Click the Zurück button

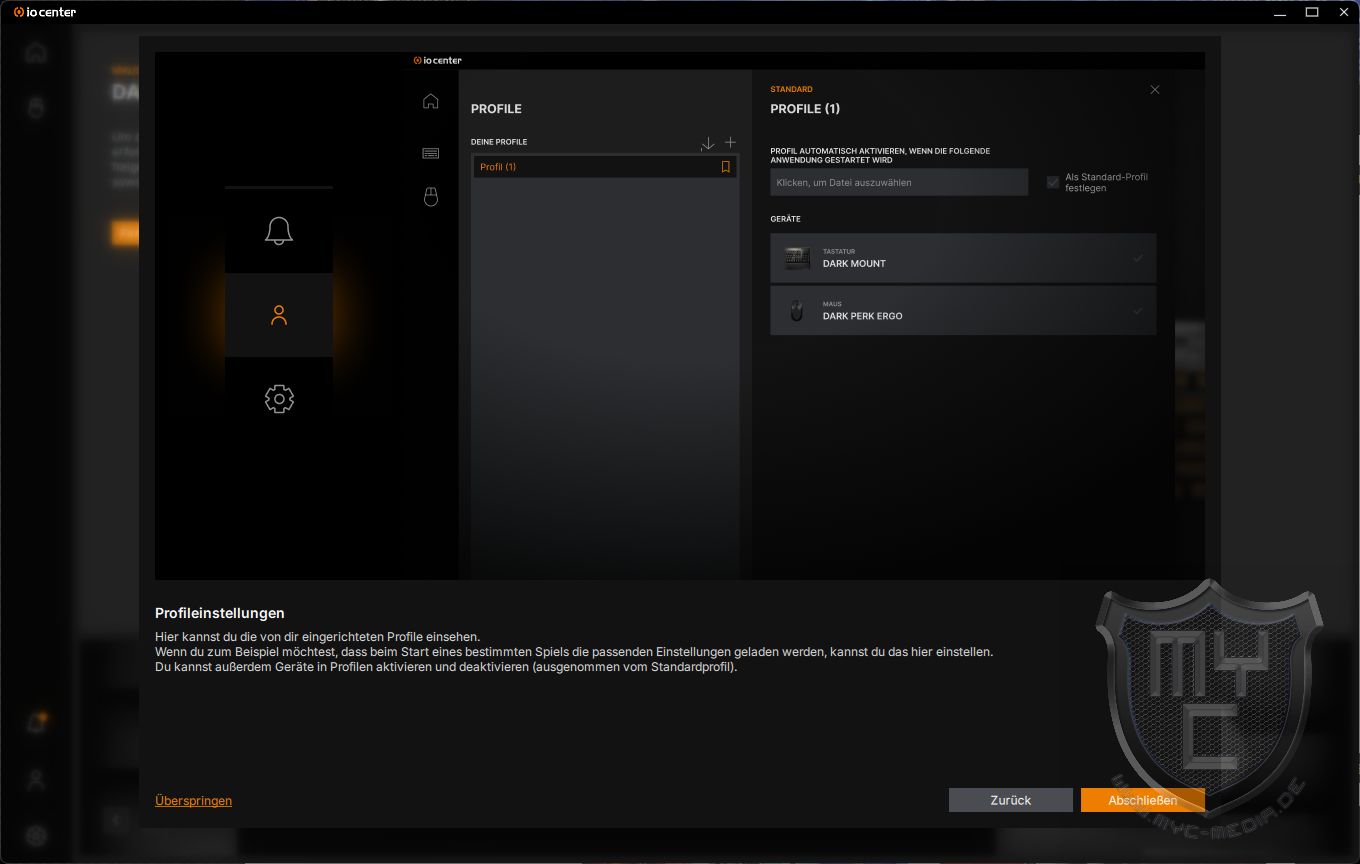point(1010,800)
